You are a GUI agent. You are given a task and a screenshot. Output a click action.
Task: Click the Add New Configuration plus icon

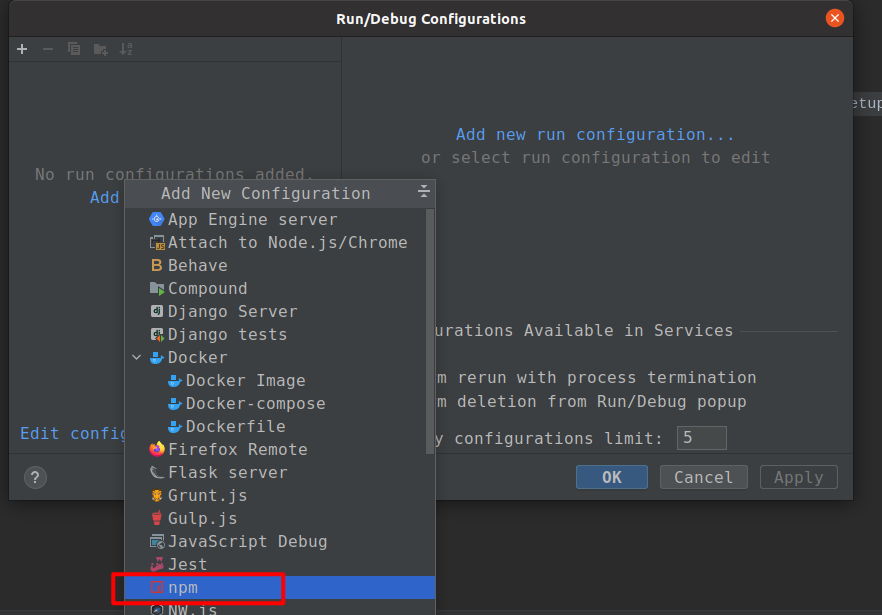point(22,49)
